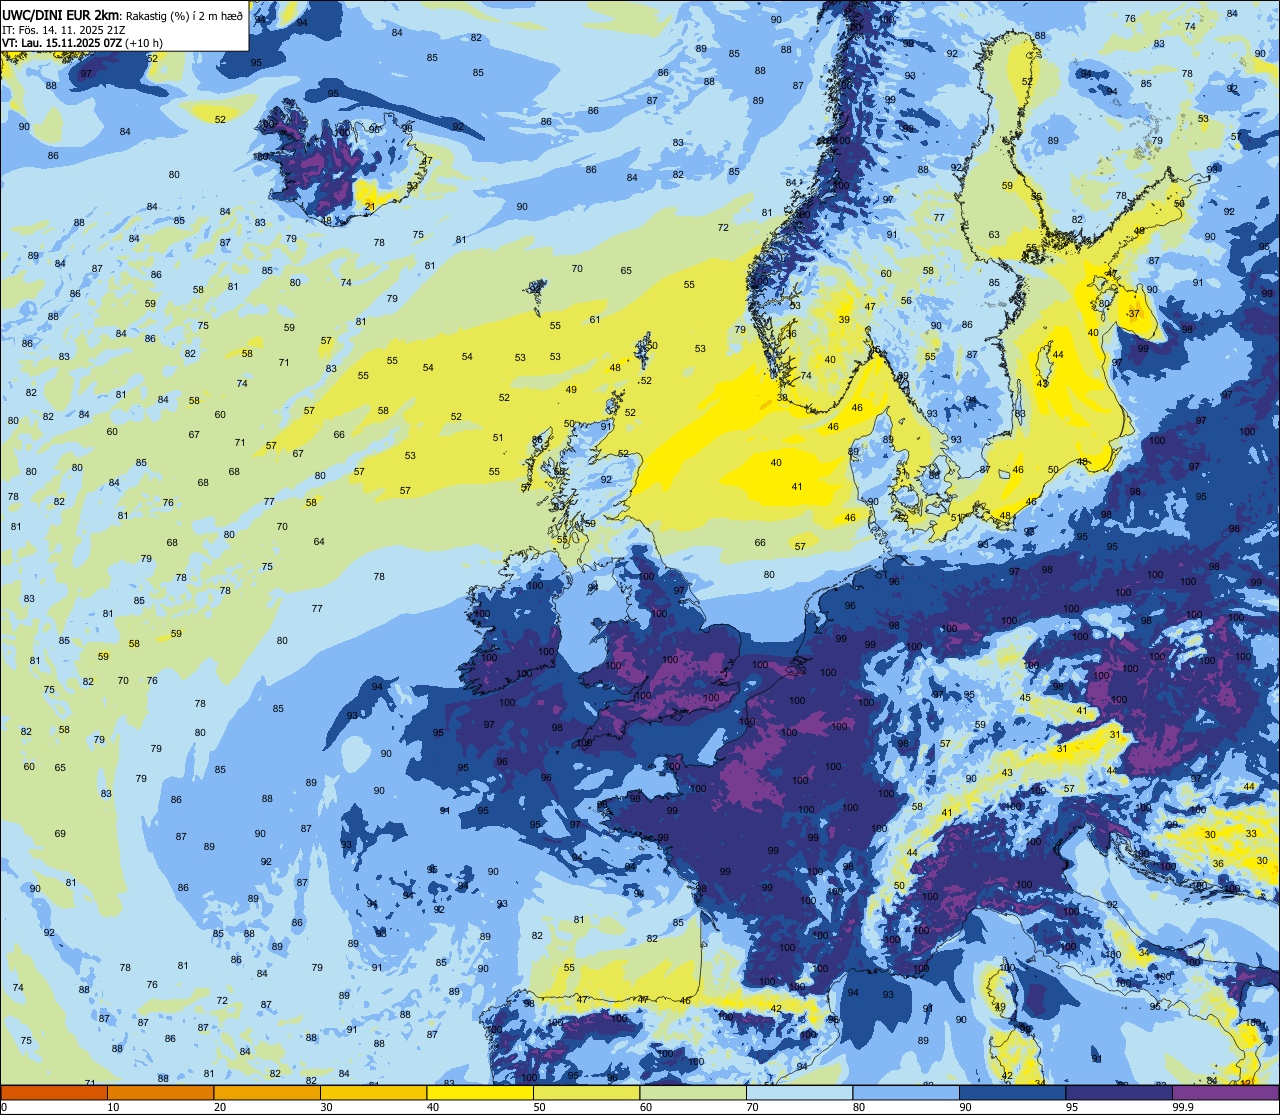Click the "-37" value near the Gulf of Finland
This screenshot has height=1115, width=1280.
pos(1132,314)
